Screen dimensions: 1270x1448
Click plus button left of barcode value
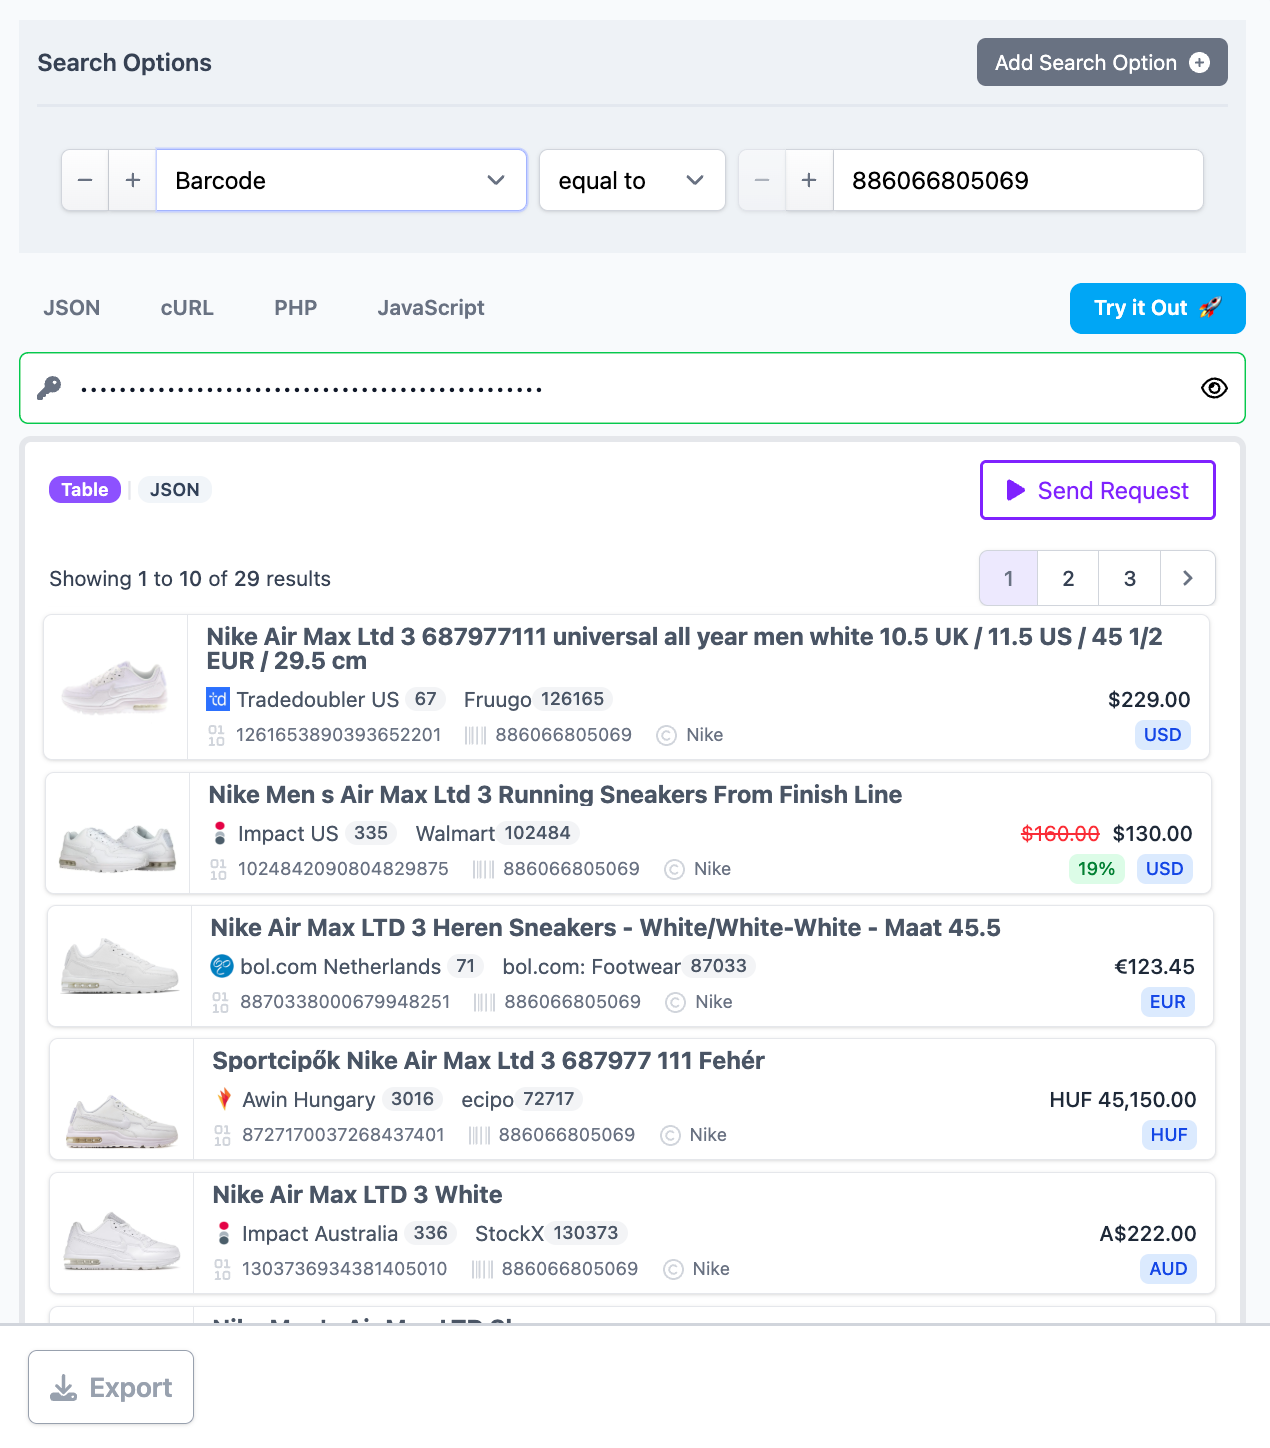pyautogui.click(x=809, y=180)
